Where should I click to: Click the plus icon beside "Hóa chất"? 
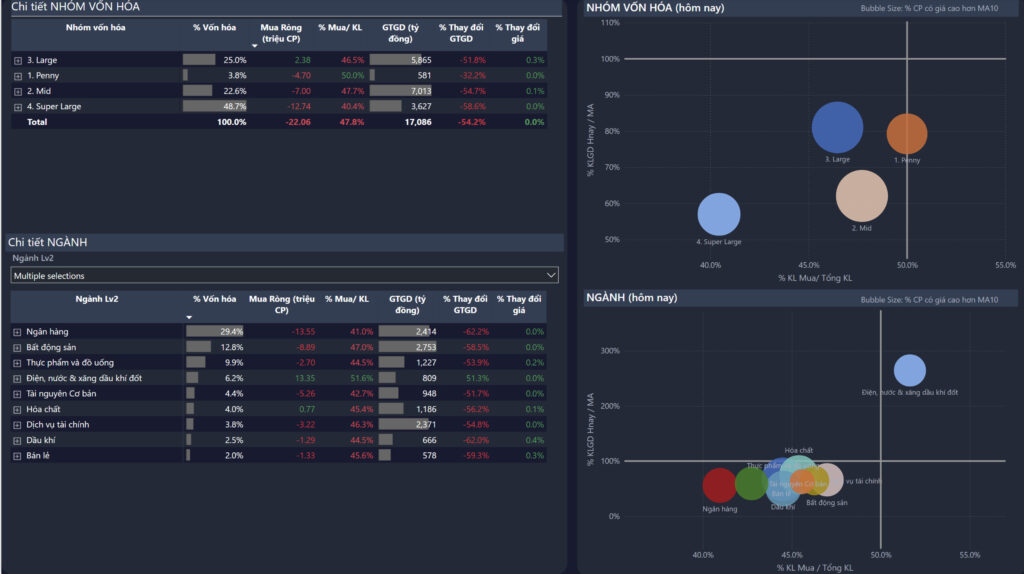[x=18, y=409]
